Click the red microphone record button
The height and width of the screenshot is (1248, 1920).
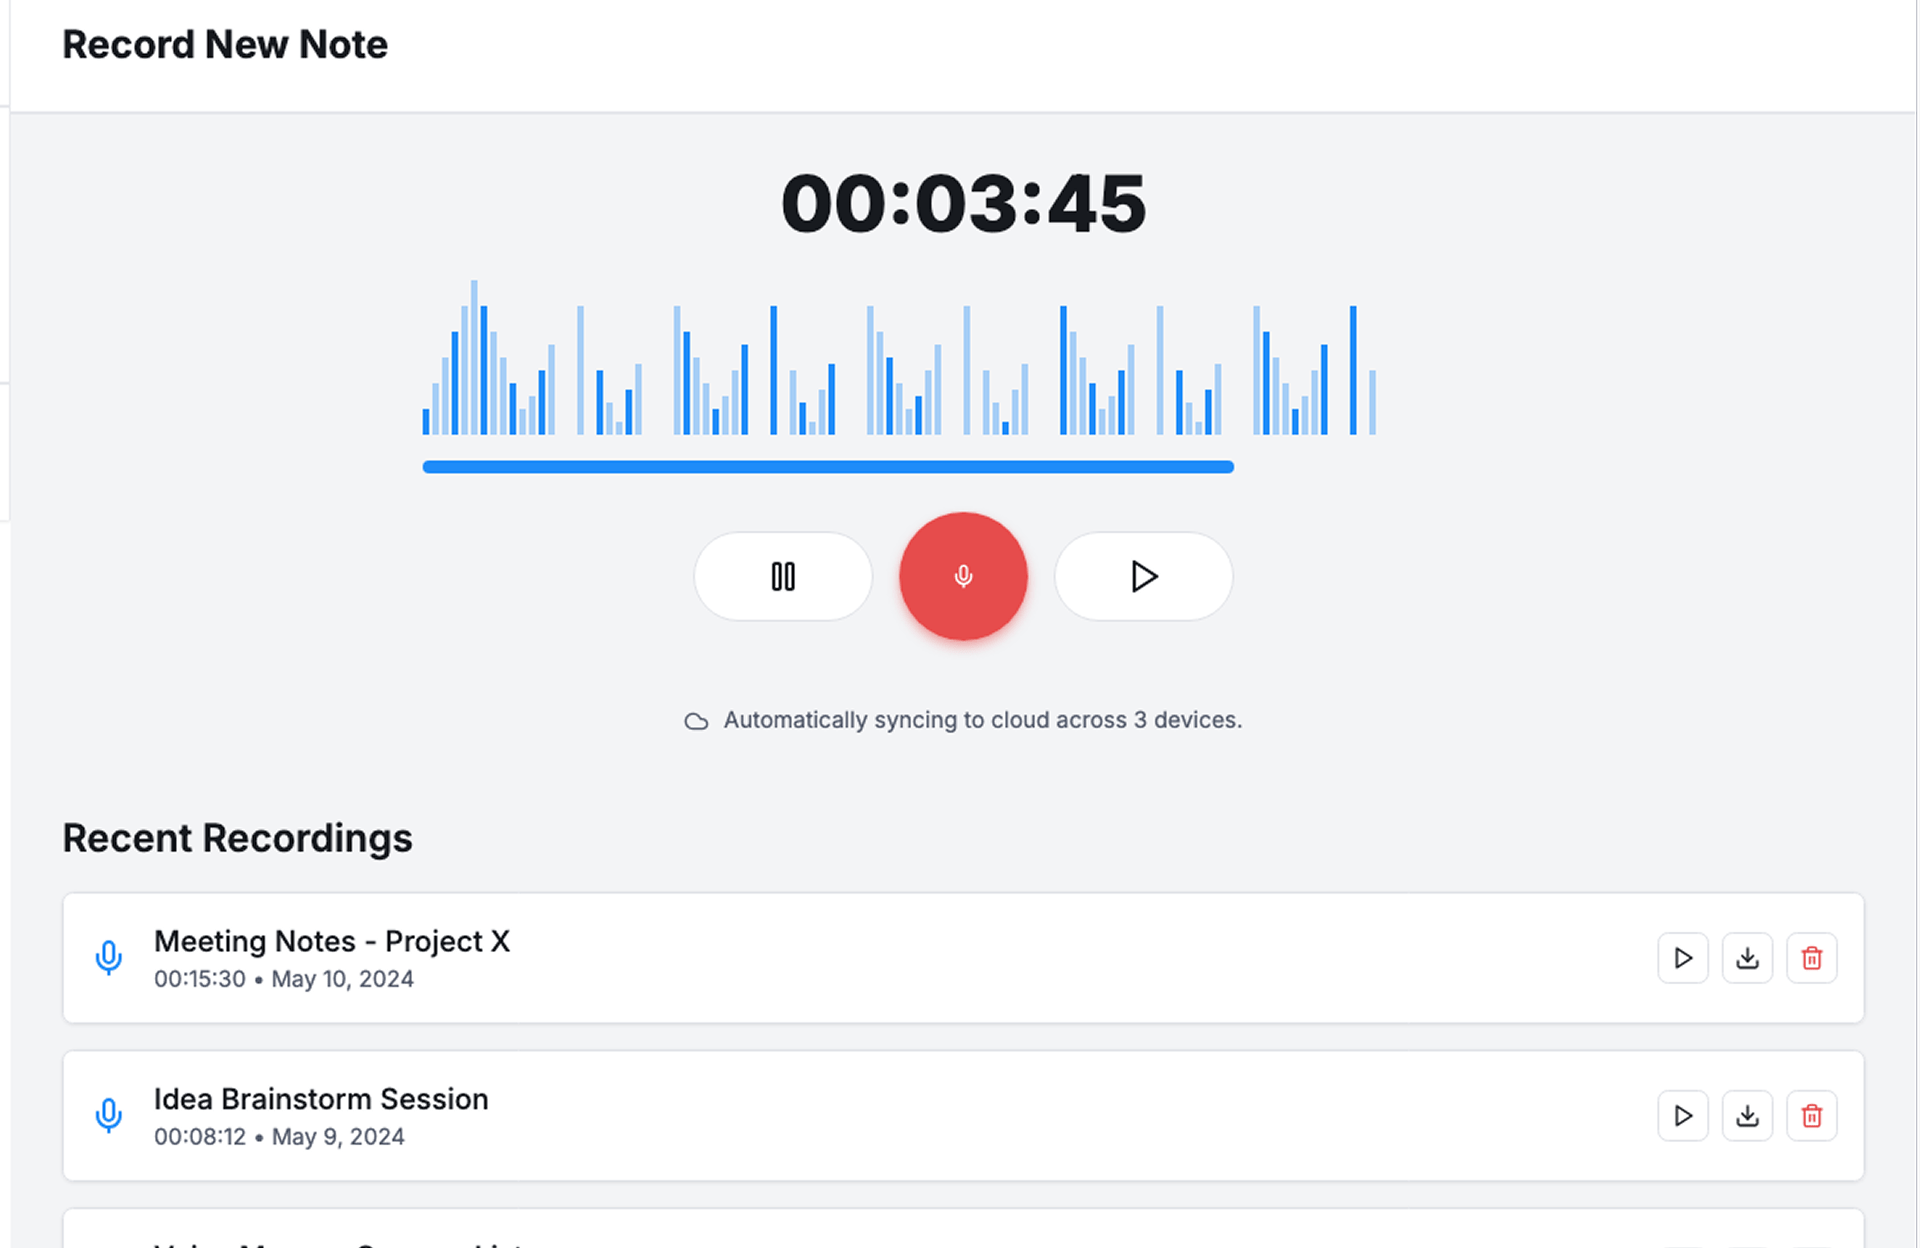tap(963, 576)
